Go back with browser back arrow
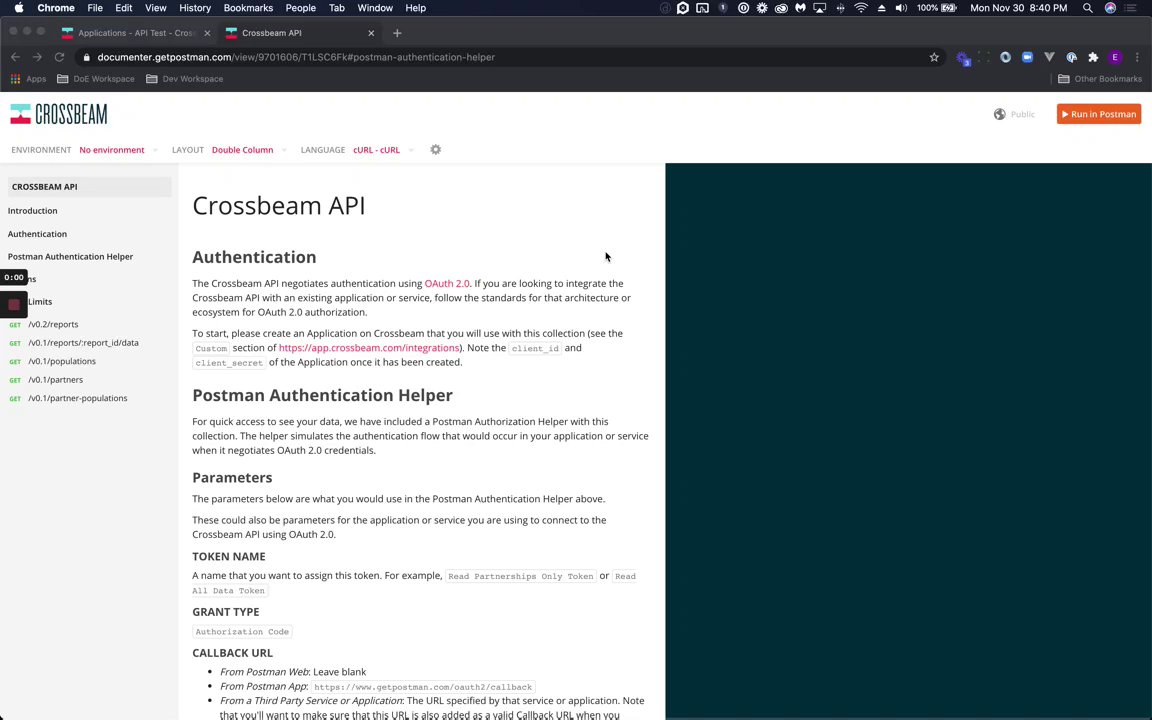This screenshot has width=1152, height=720. click(15, 57)
